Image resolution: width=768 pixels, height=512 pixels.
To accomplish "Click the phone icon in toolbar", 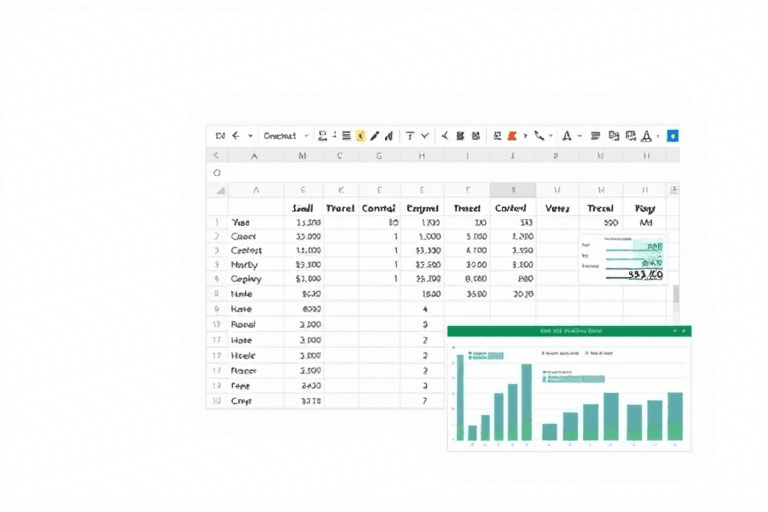I will click(x=539, y=136).
